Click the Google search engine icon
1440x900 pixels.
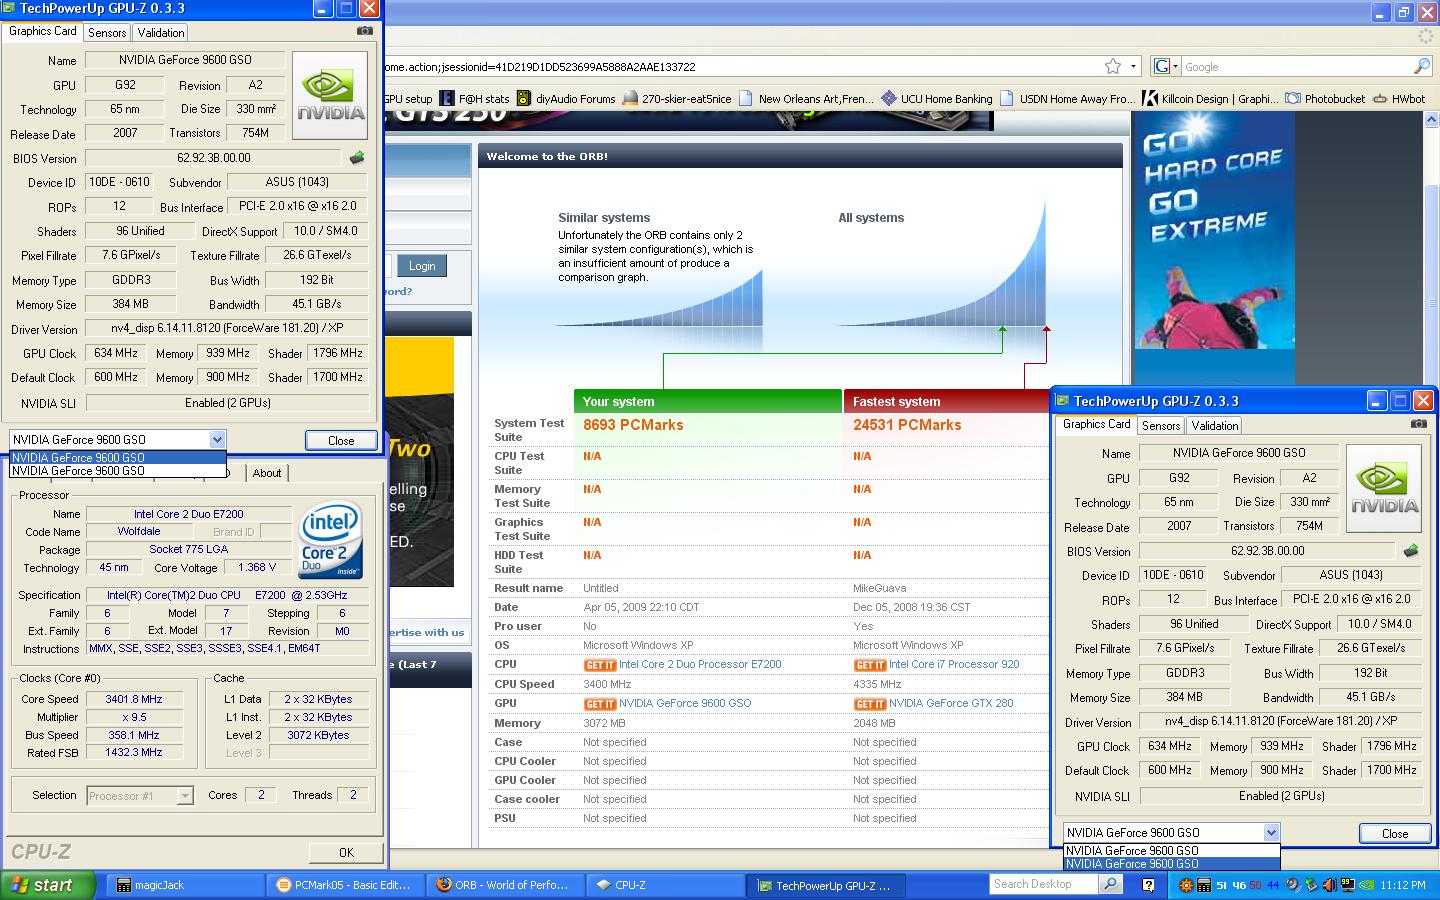click(1161, 66)
